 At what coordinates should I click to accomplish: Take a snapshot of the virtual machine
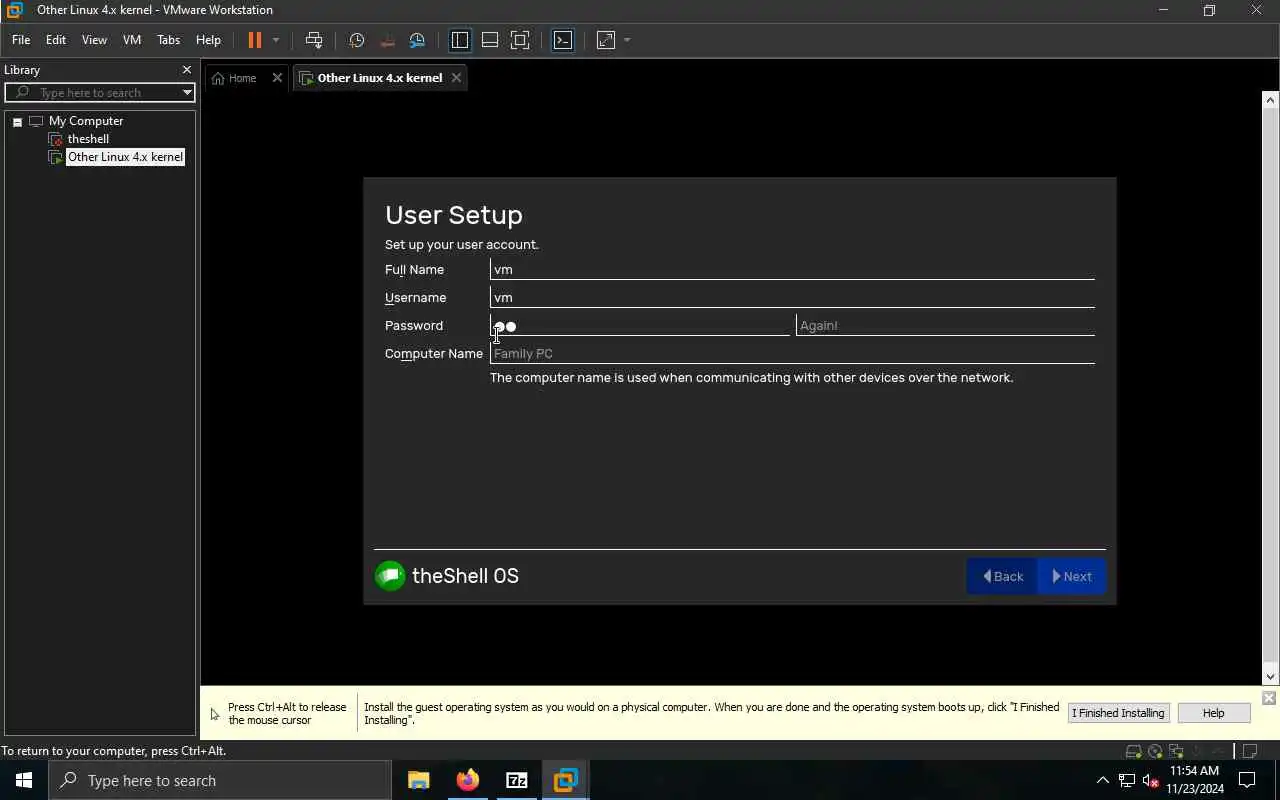[x=357, y=40]
